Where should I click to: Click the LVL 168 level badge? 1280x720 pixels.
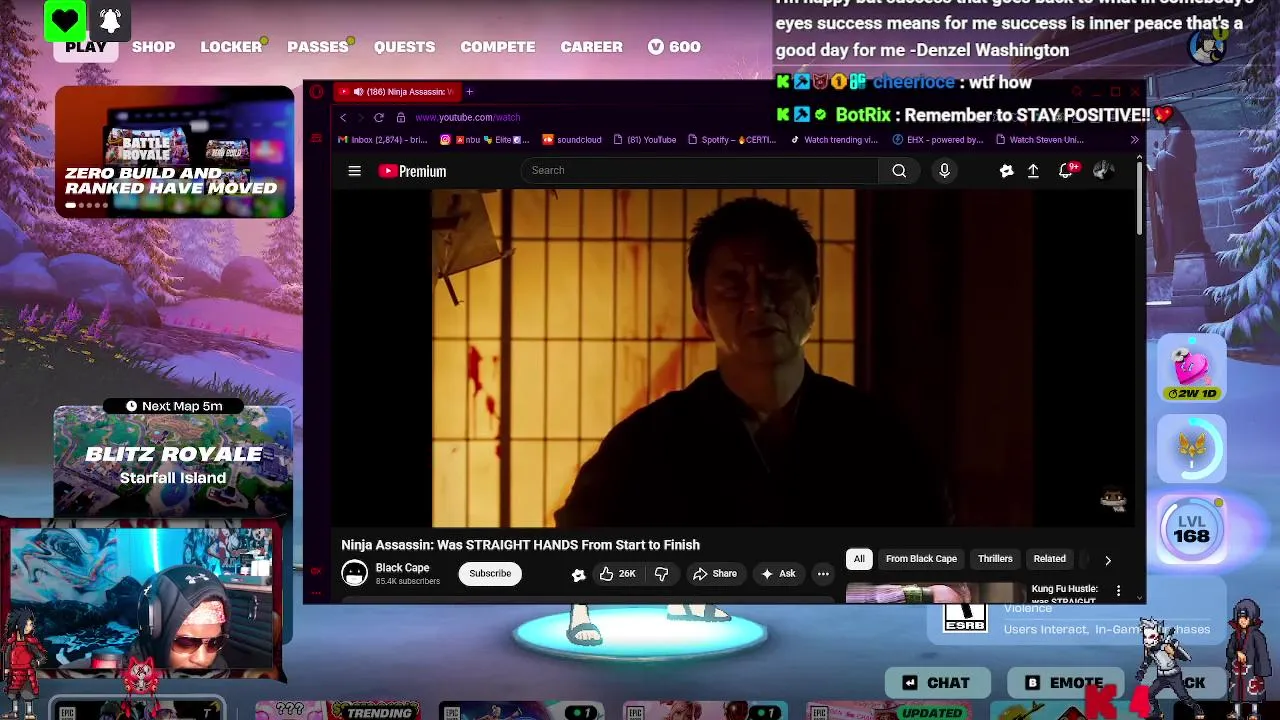[1191, 529]
